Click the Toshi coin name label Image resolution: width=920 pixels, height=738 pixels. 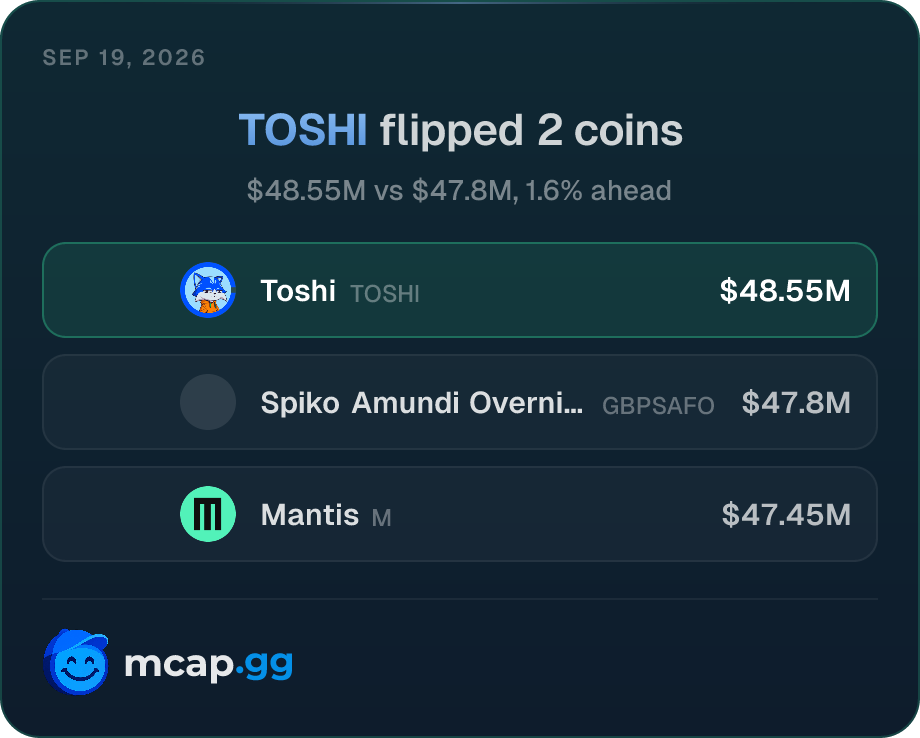[298, 290]
